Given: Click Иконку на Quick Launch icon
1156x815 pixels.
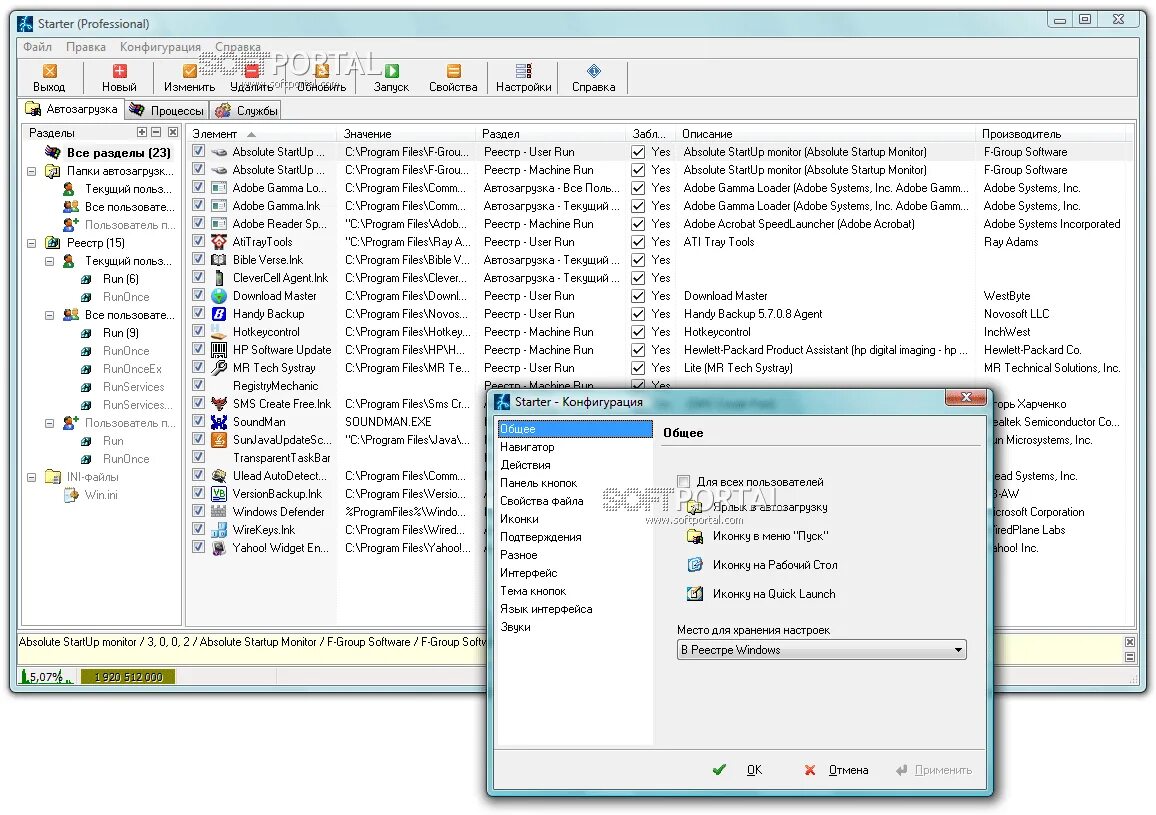Looking at the screenshot, I should (694, 594).
